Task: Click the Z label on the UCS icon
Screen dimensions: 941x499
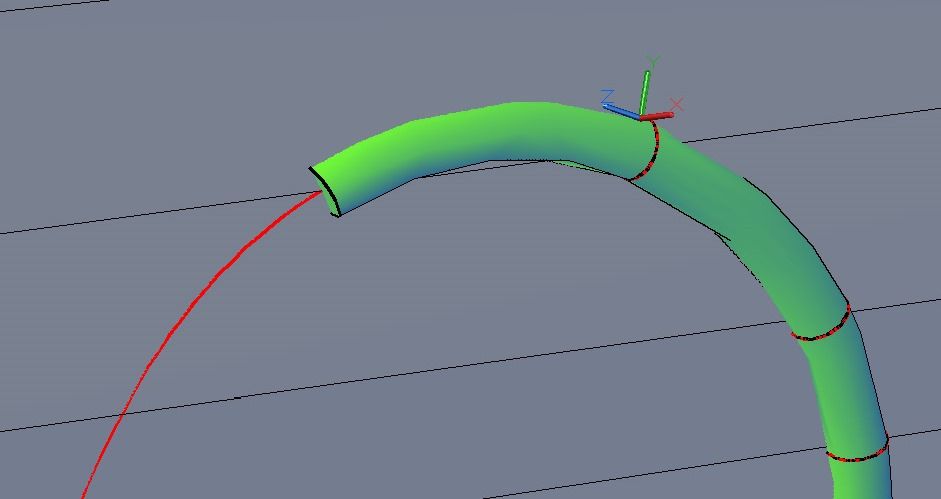Action: pos(607,96)
